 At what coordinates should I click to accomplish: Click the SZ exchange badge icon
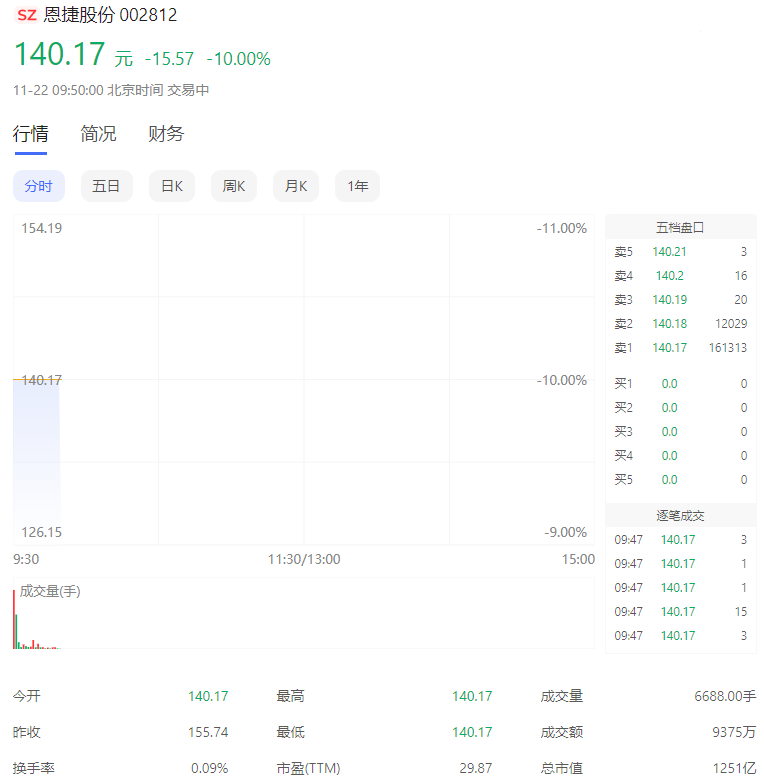coord(27,15)
